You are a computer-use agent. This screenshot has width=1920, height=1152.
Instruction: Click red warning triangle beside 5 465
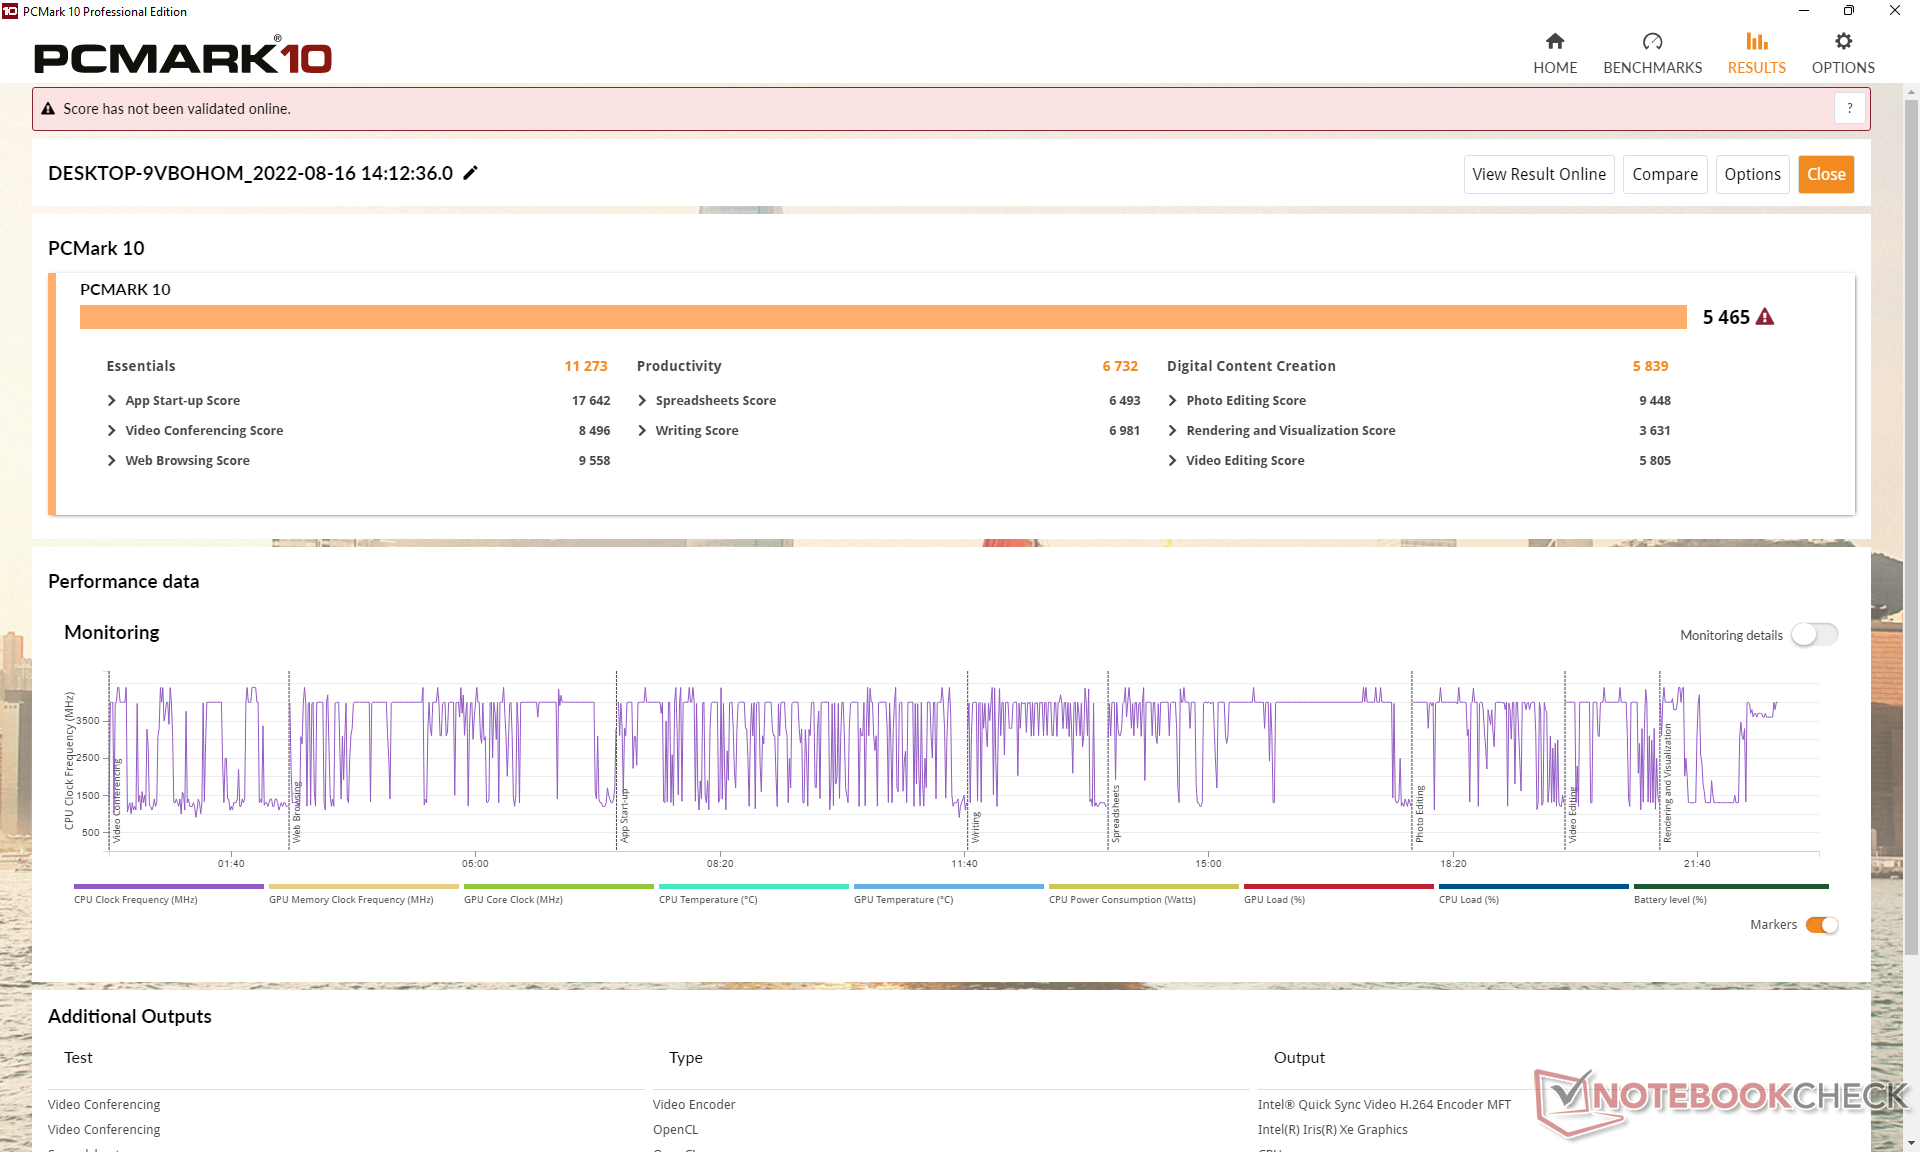coord(1765,317)
